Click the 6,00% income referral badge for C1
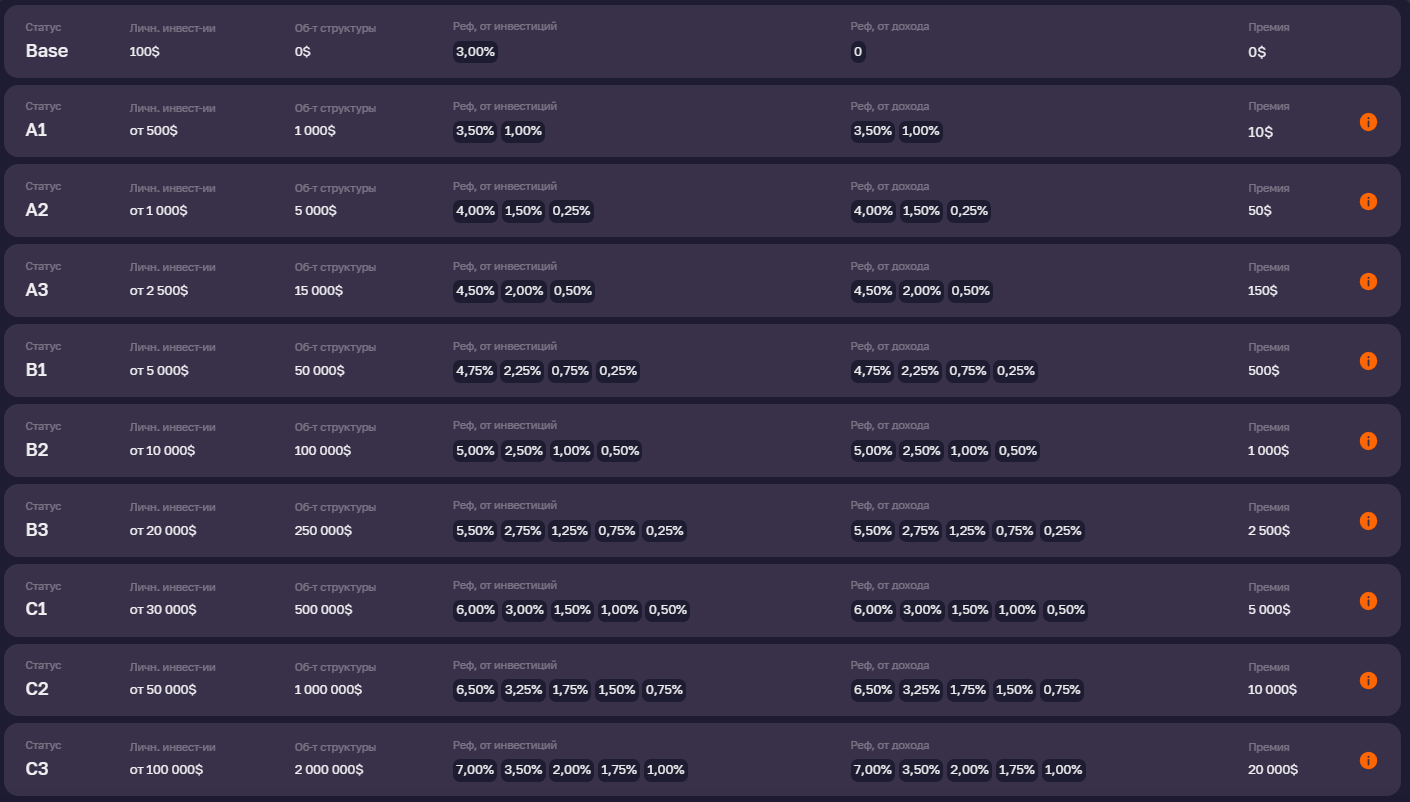 point(873,610)
